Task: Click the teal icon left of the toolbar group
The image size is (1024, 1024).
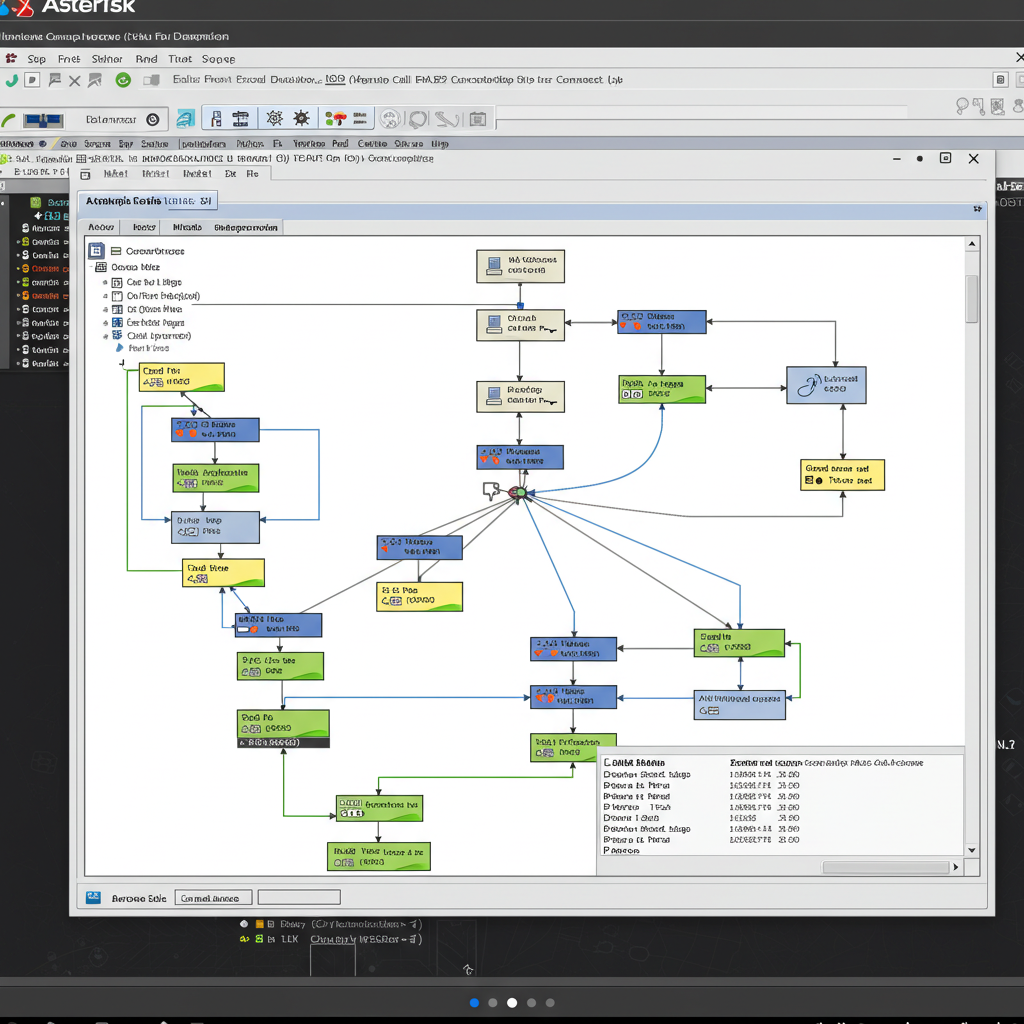Action: 185,119
